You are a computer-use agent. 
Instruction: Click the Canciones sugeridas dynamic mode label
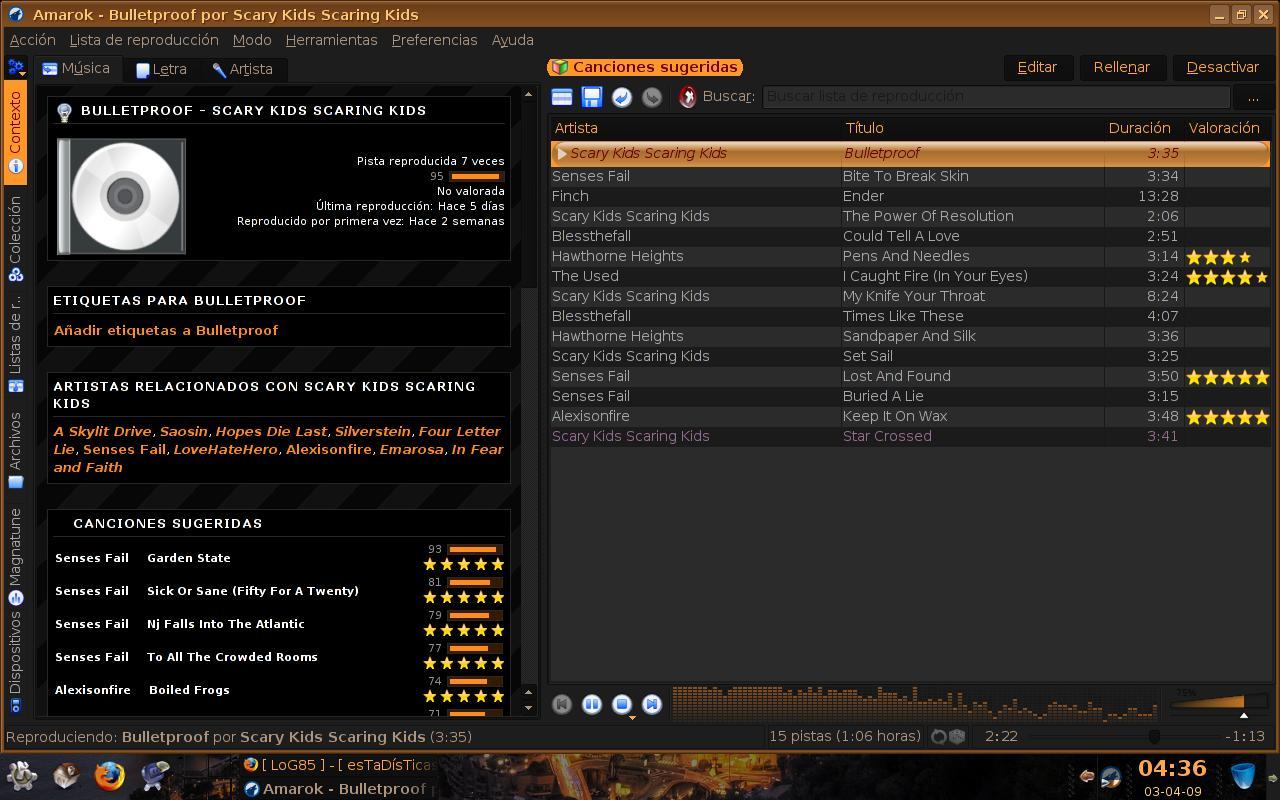click(645, 67)
